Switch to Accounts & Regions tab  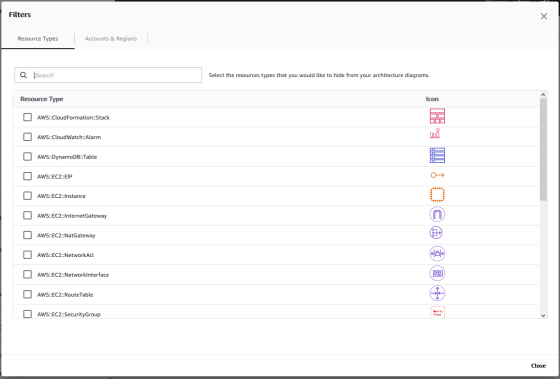(111, 39)
